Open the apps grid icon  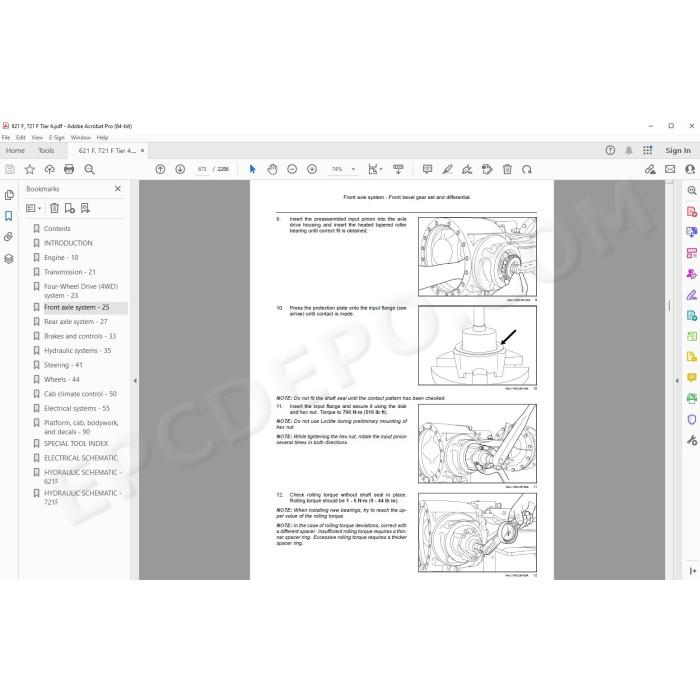[647, 150]
